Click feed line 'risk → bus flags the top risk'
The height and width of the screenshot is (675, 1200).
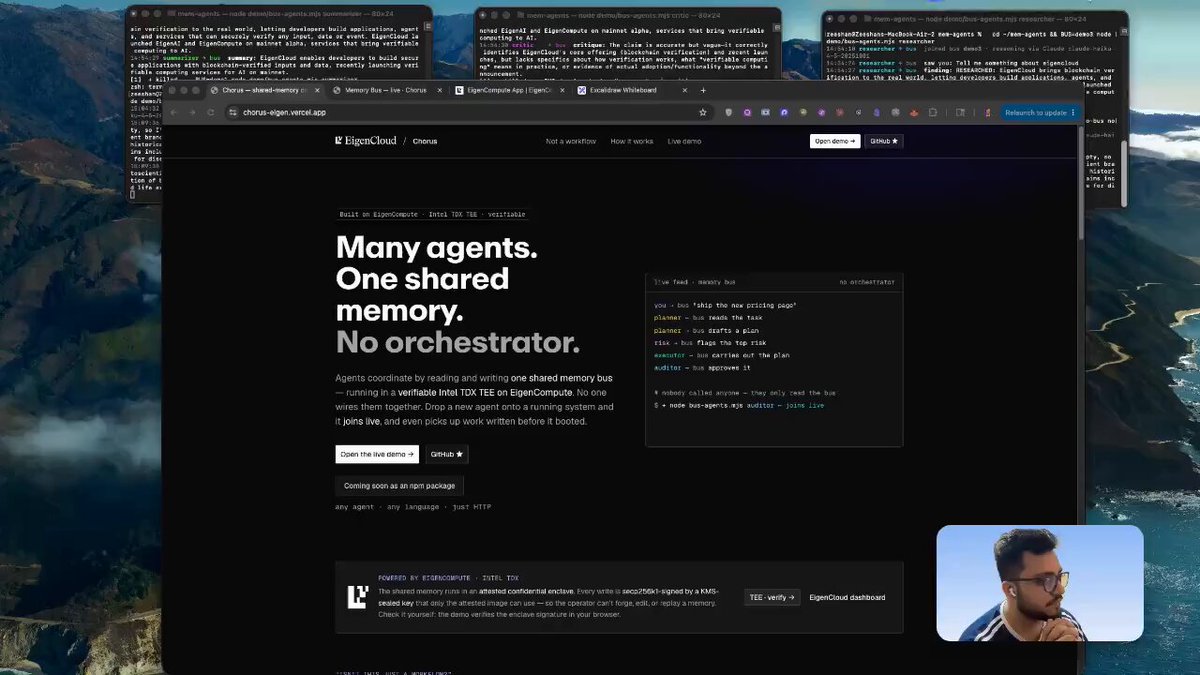(709, 343)
